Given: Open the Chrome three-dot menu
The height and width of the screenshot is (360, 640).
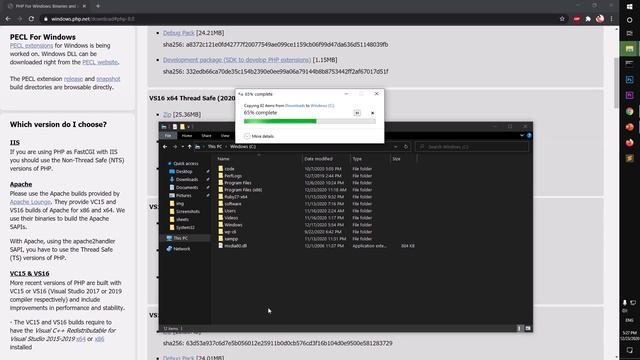Looking at the screenshot, I should pyautogui.click(x=611, y=19).
